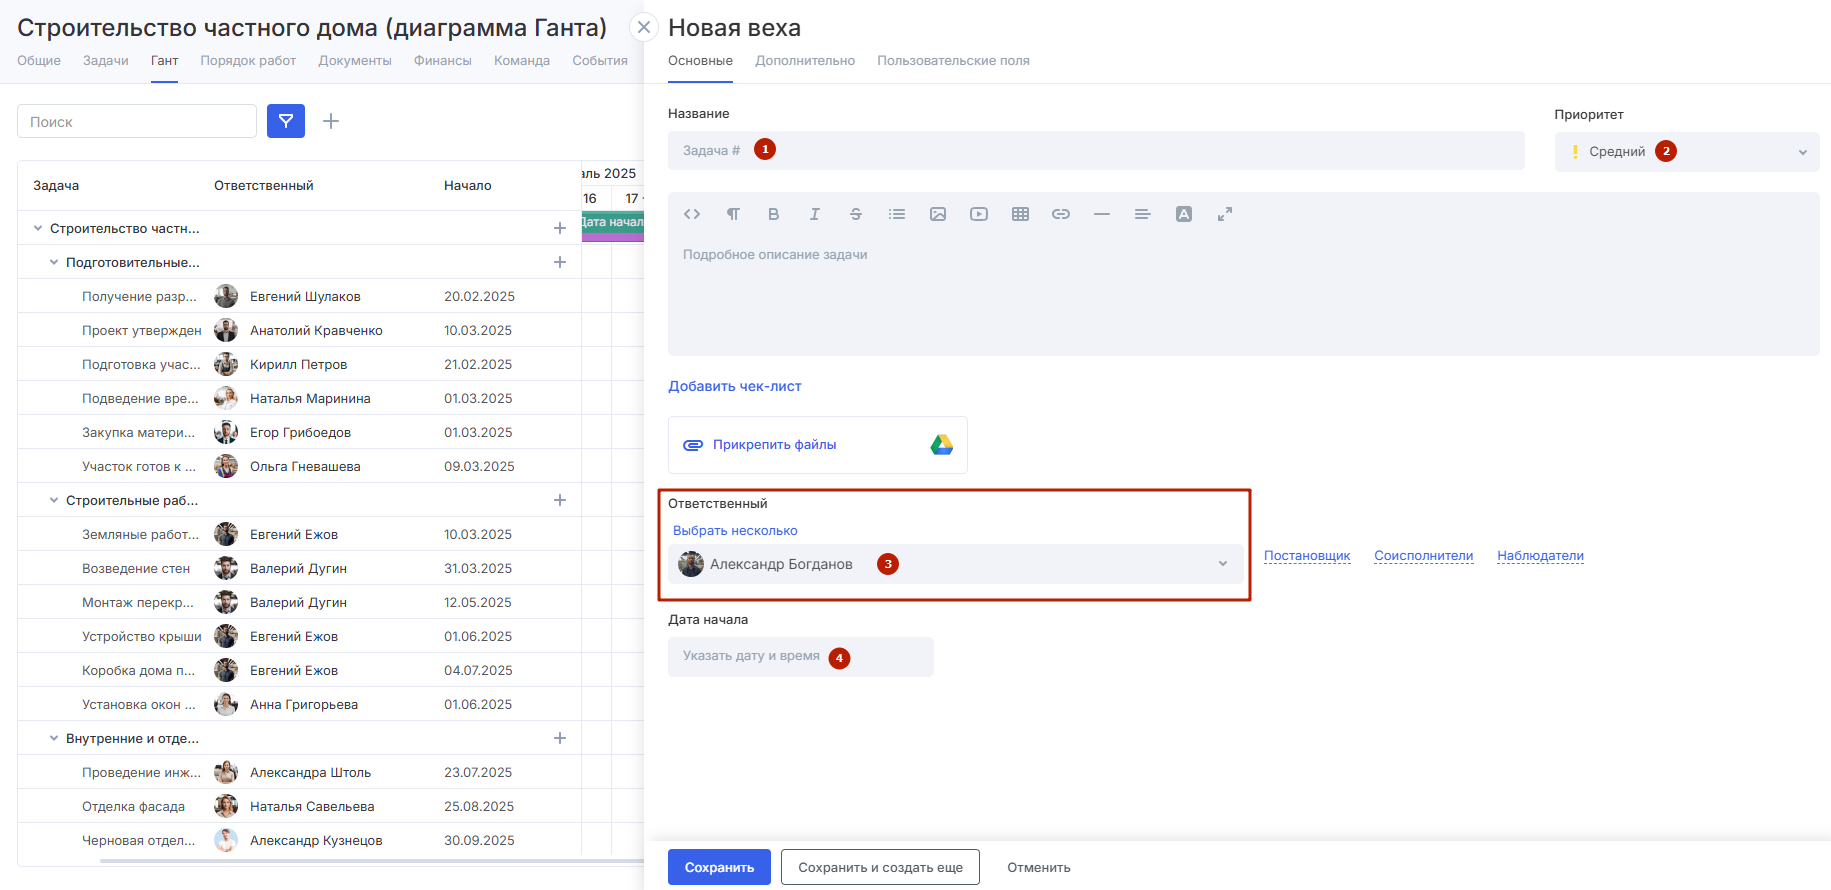
Task: Select task row Устройство крыши
Action: [x=300, y=636]
